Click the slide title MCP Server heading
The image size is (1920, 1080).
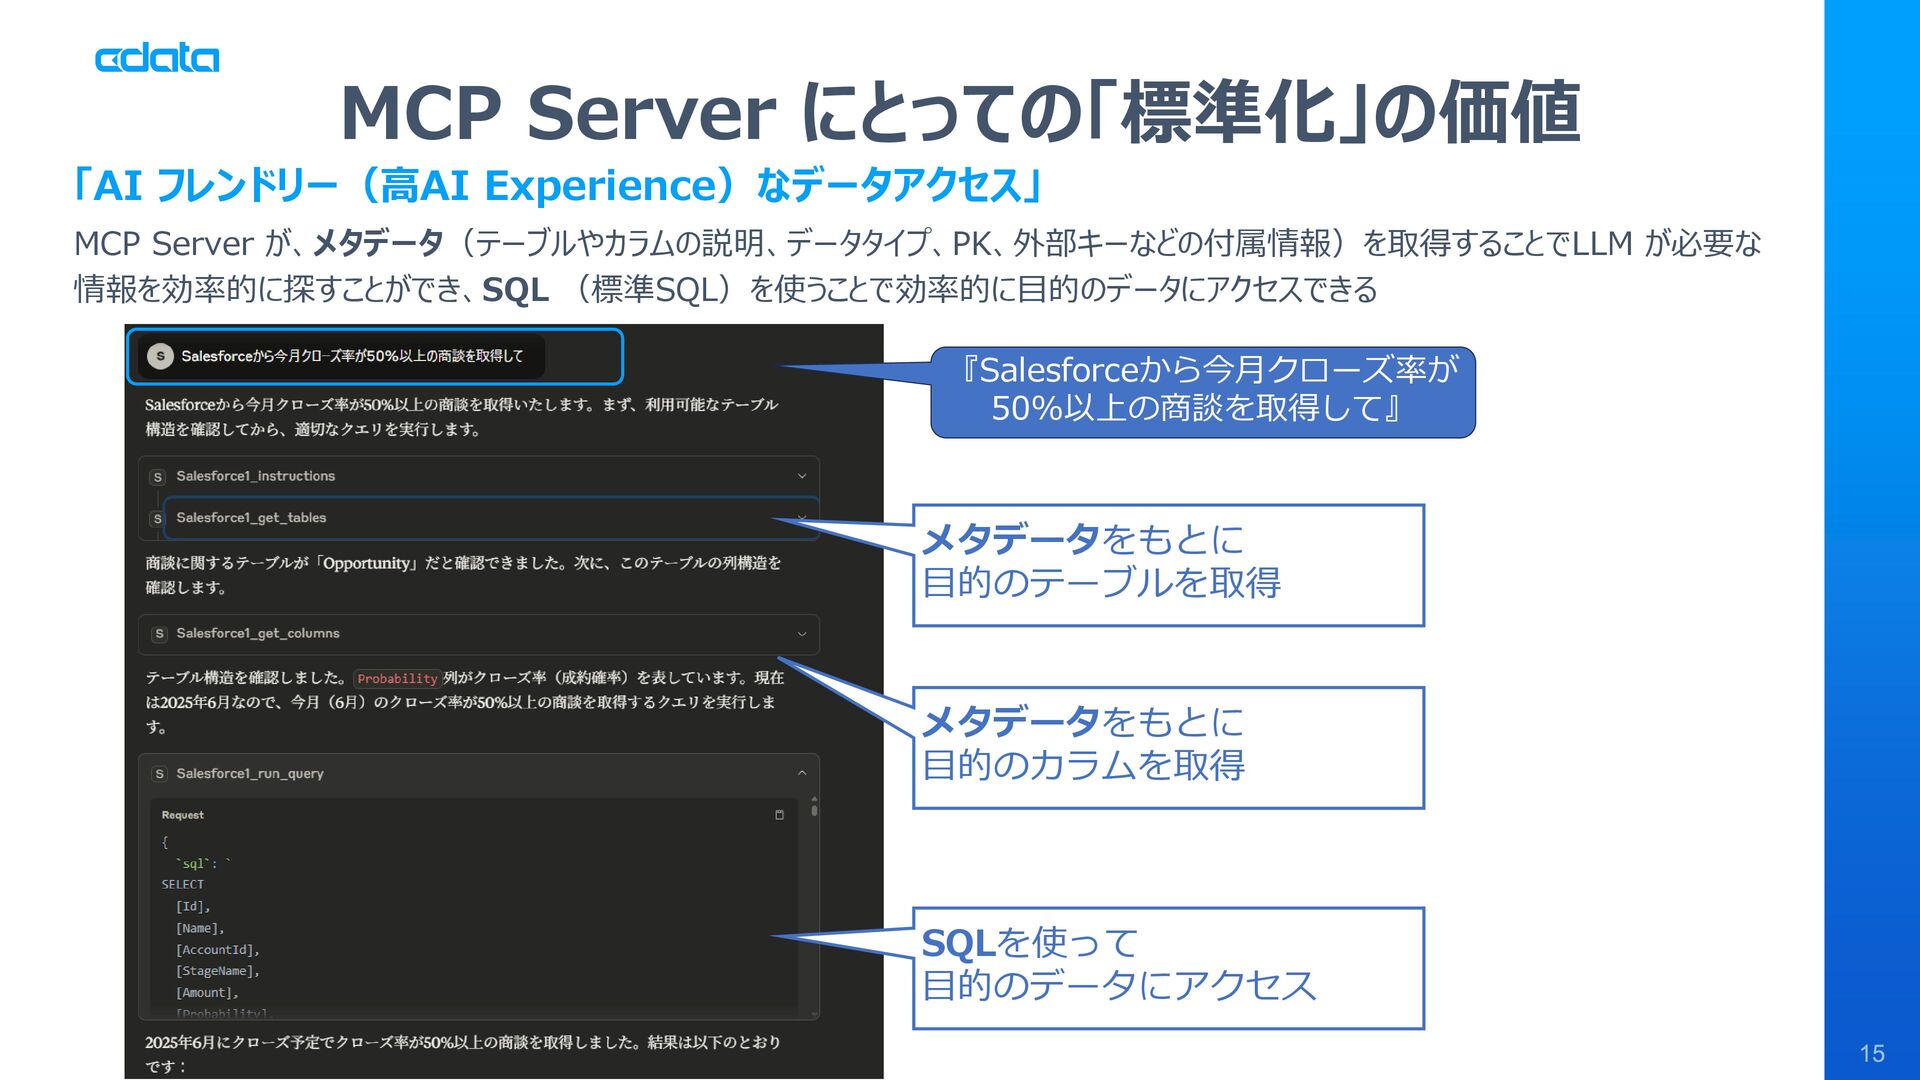tap(960, 112)
